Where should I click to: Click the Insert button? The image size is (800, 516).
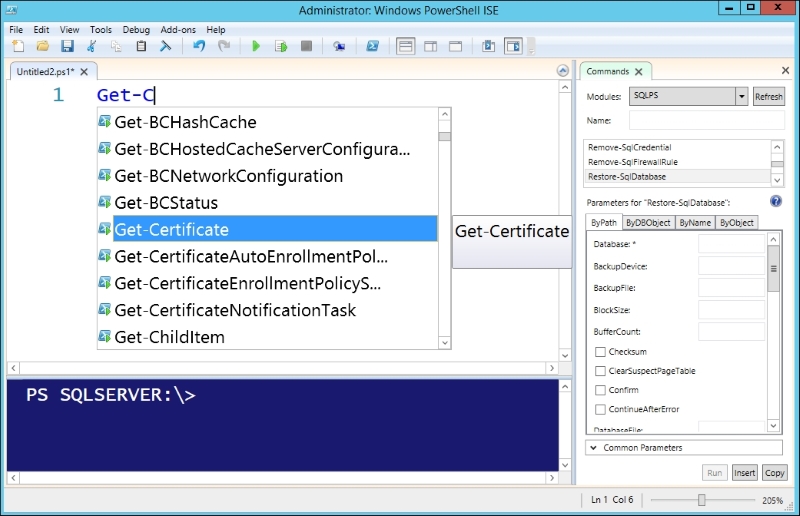(744, 473)
